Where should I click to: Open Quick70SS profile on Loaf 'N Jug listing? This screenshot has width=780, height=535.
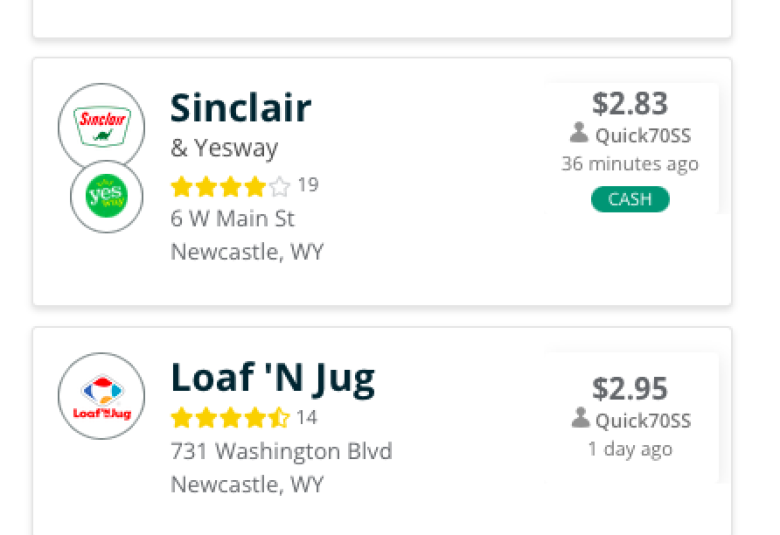point(643,421)
